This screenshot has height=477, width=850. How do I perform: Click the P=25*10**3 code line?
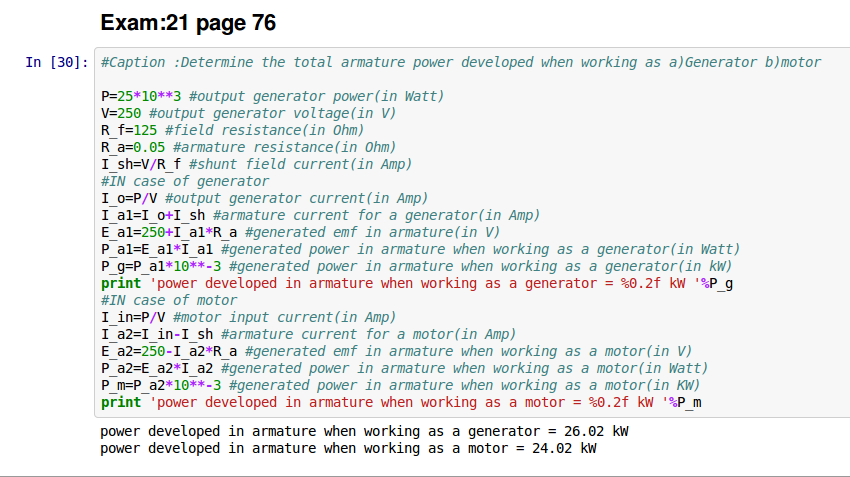(x=272, y=96)
